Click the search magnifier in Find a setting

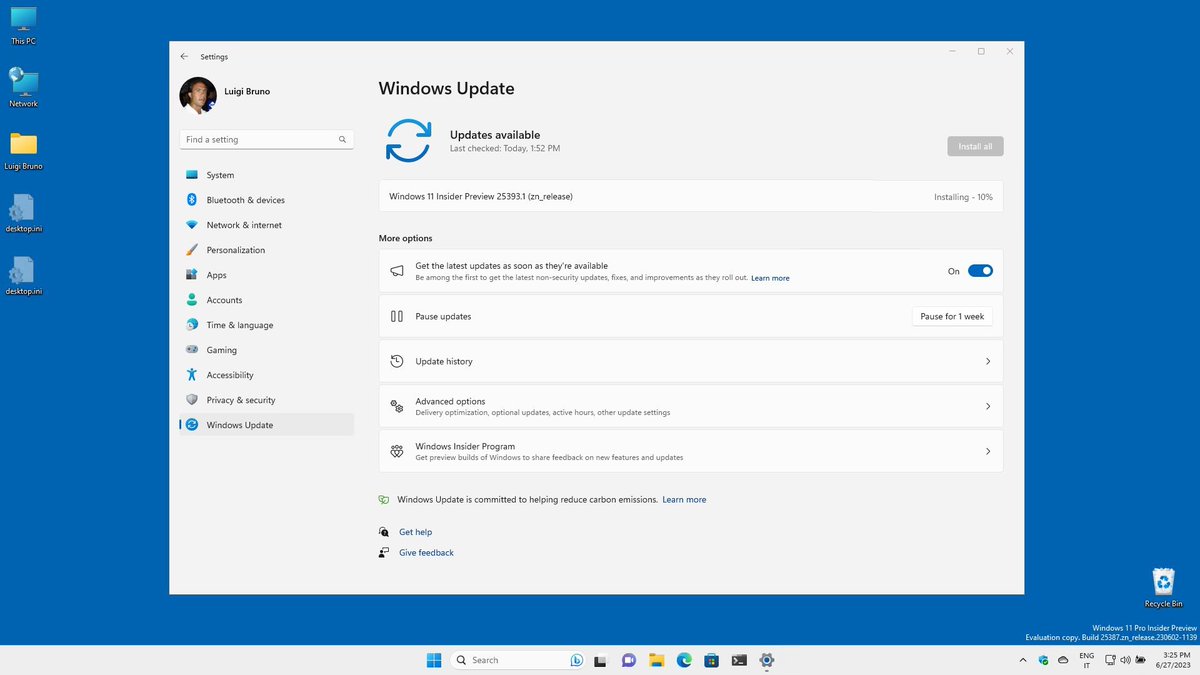pyautogui.click(x=342, y=140)
